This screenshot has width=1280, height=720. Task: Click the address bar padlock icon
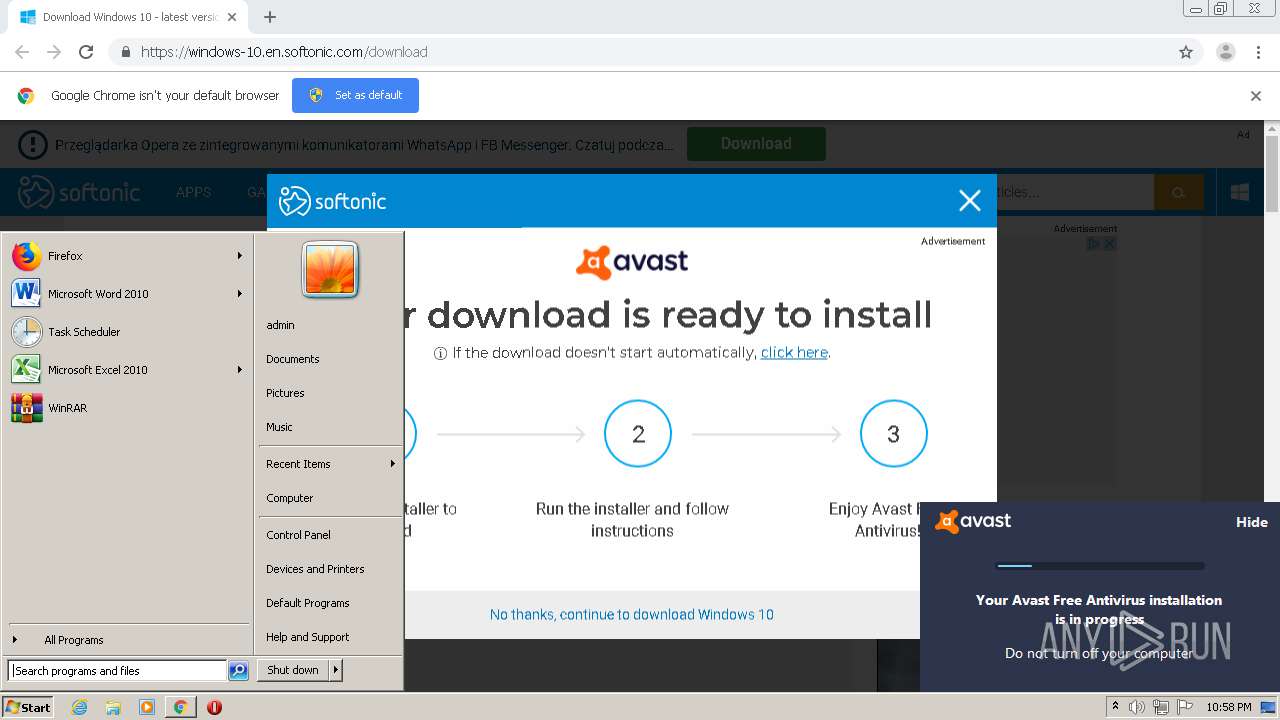(125, 52)
